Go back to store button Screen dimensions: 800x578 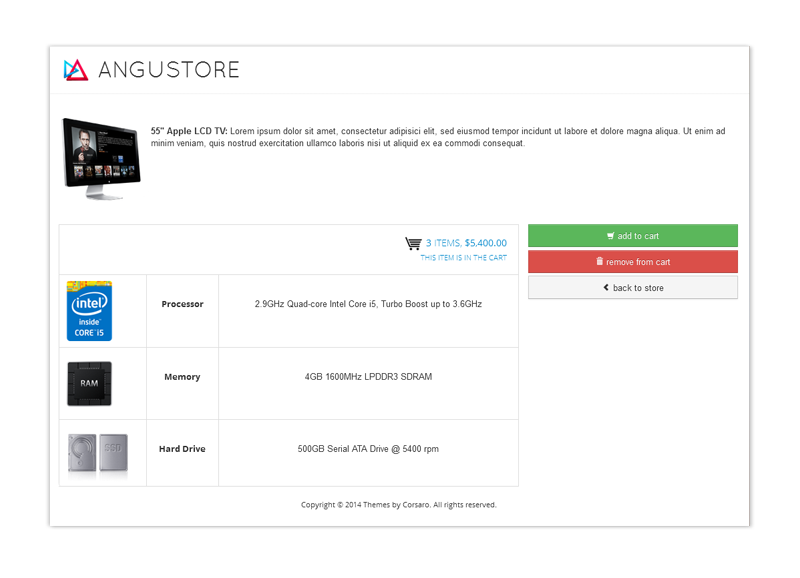pyautogui.click(x=632, y=288)
